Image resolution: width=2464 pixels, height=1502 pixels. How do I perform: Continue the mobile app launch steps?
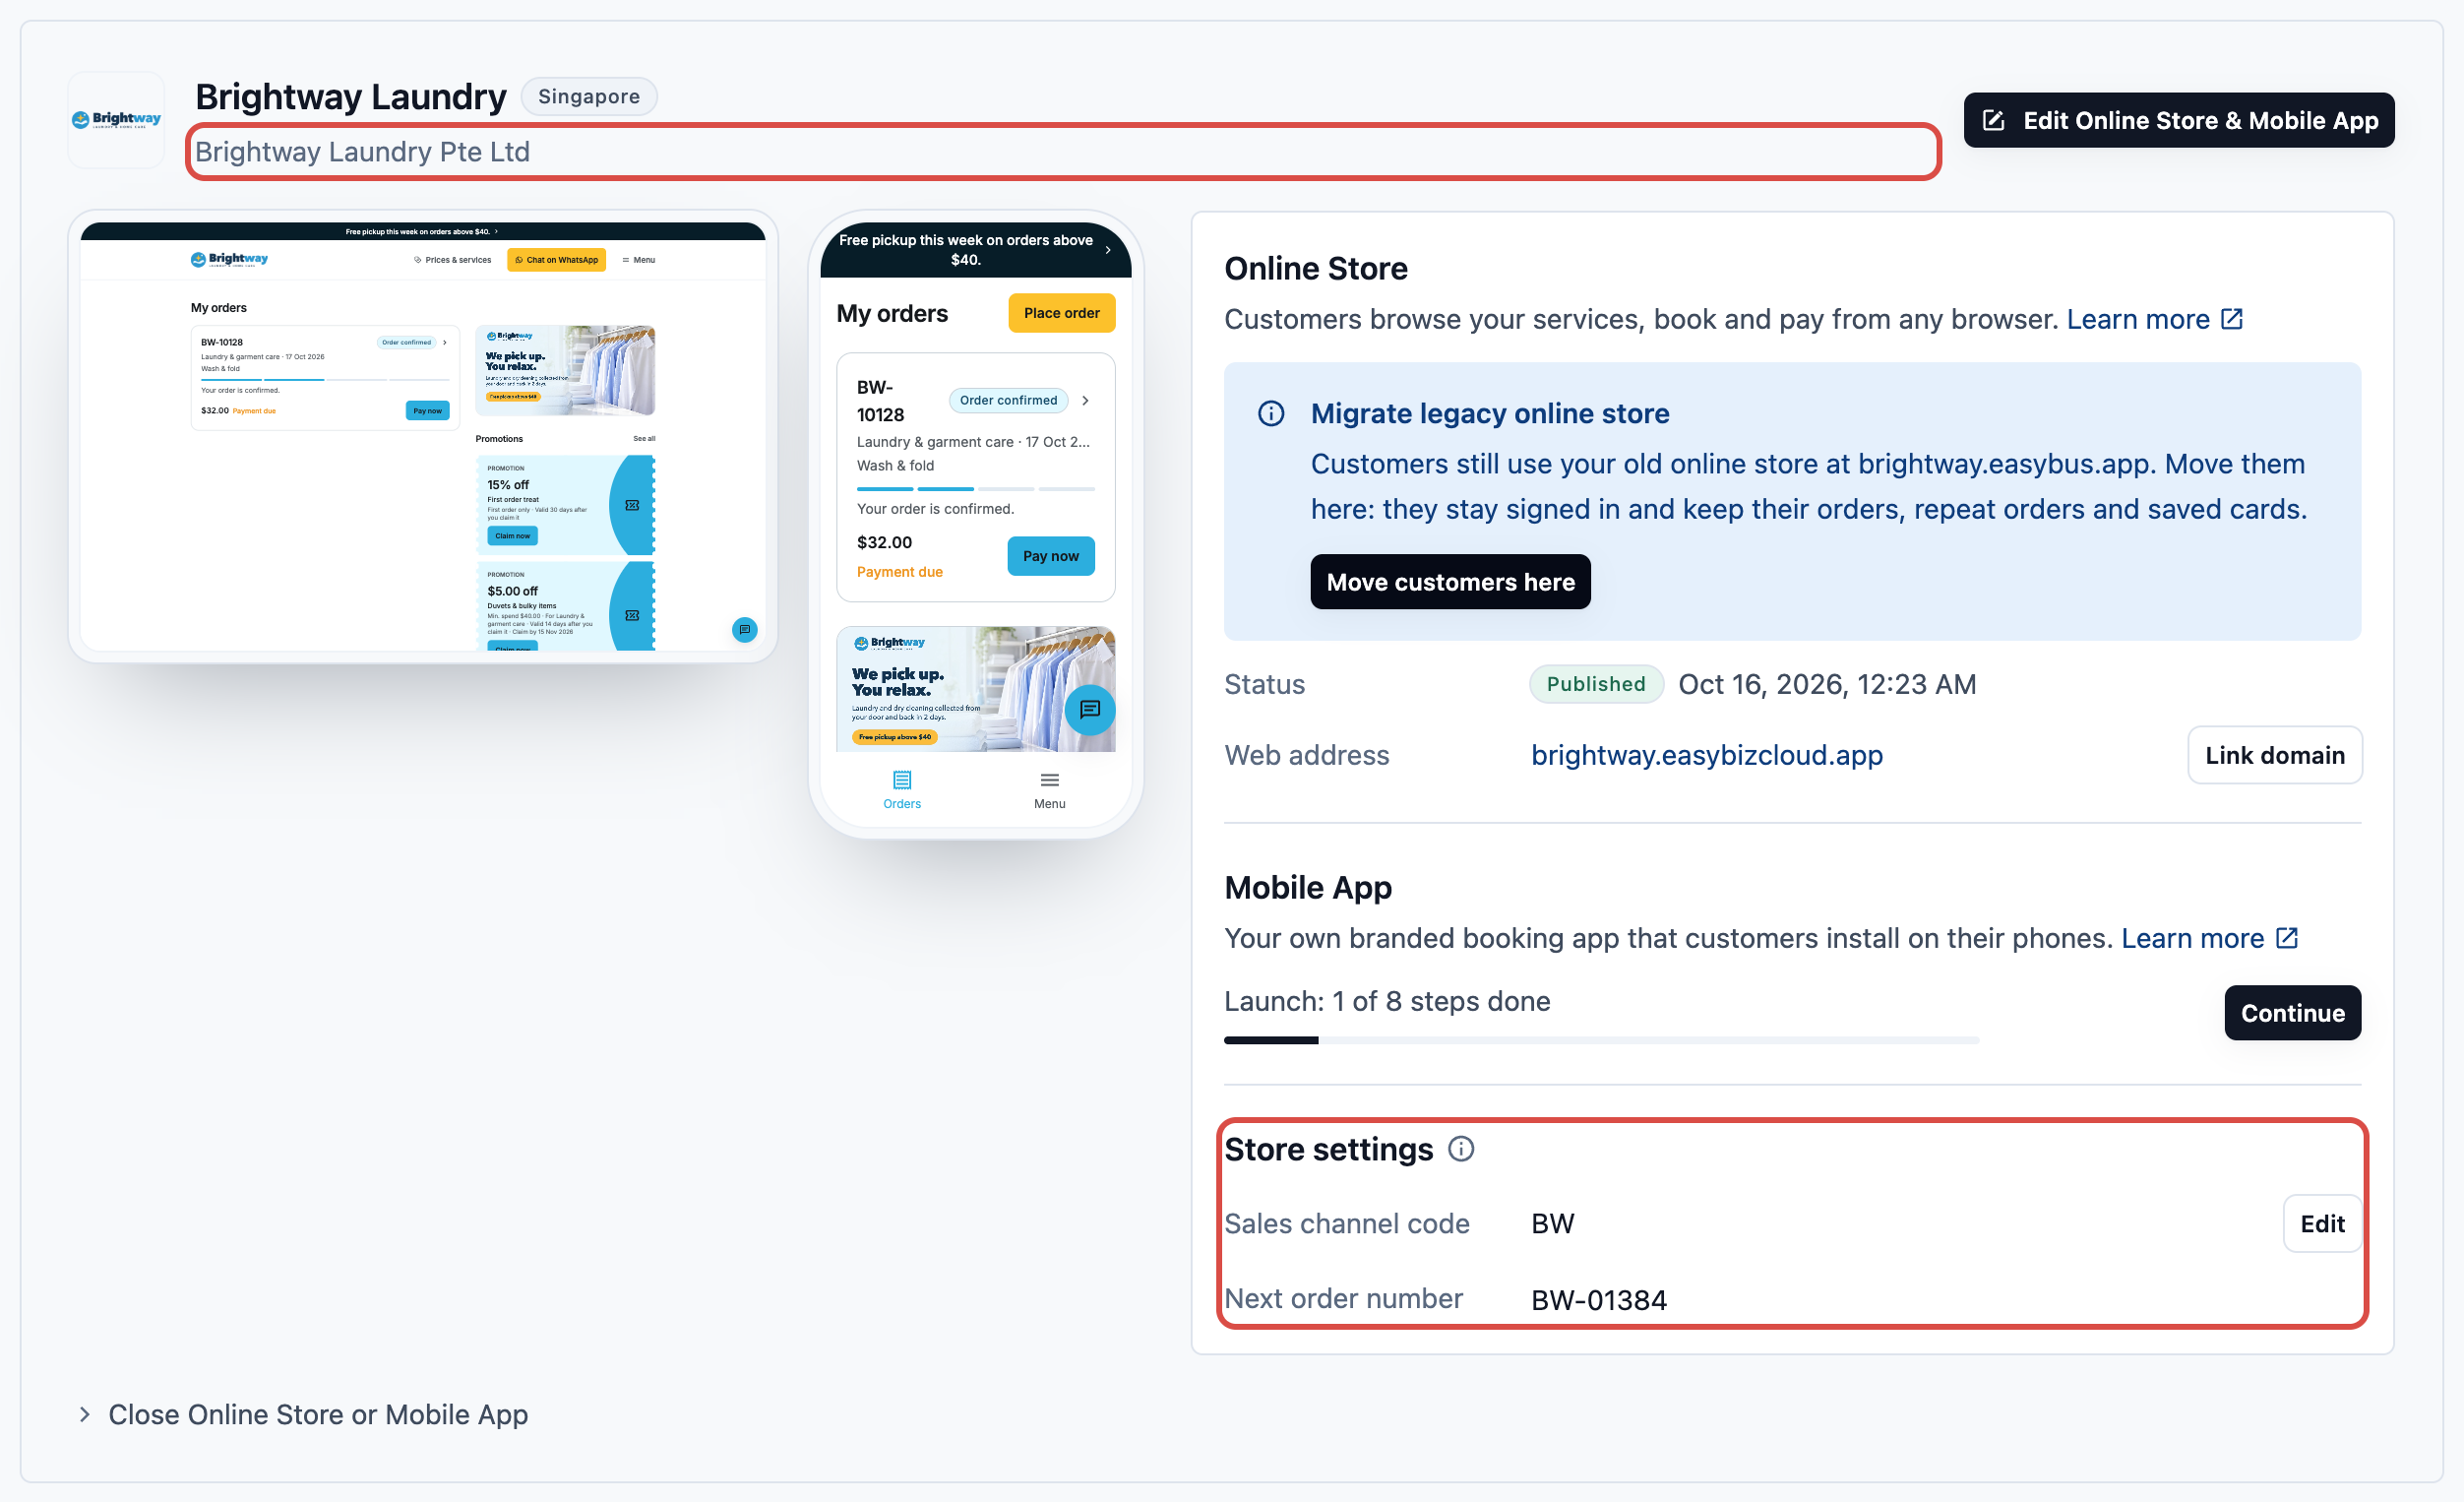[x=2292, y=1013]
